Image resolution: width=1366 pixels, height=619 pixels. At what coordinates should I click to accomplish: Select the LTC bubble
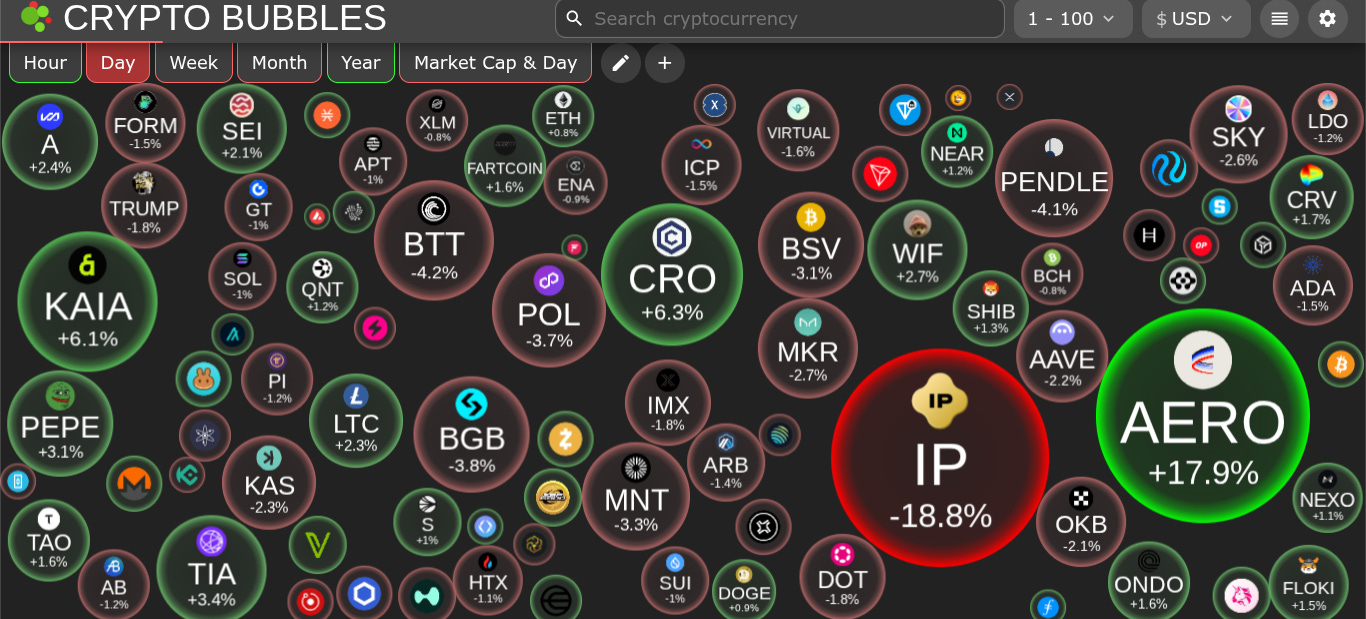(356, 420)
